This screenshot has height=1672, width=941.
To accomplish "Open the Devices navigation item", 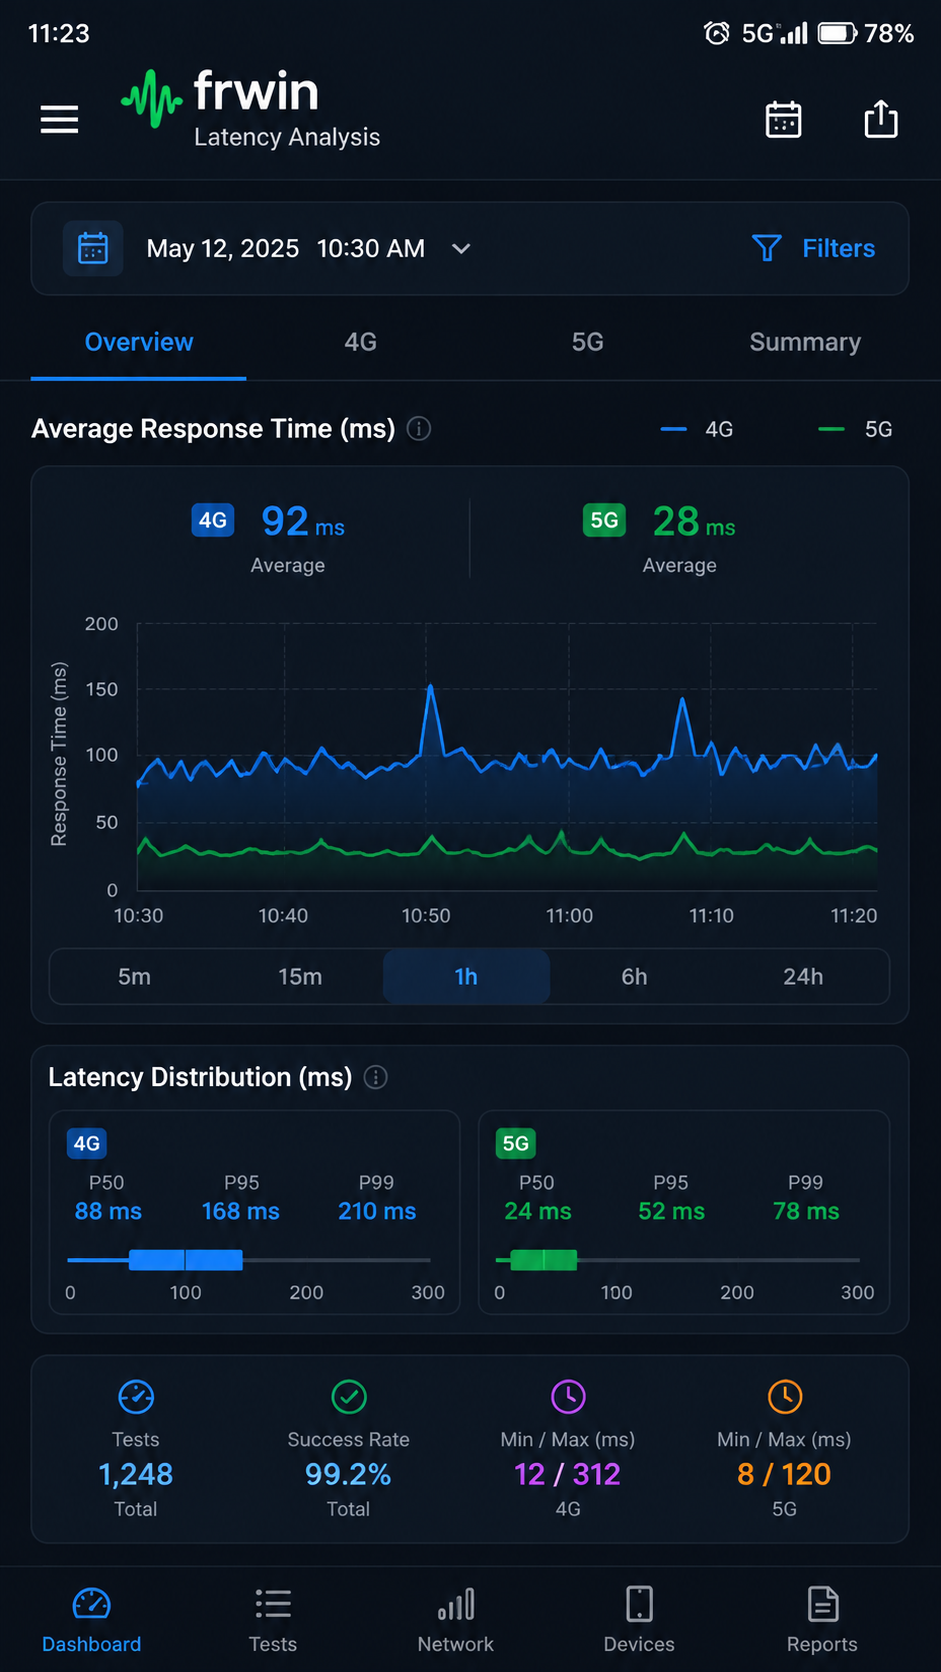I will (639, 1620).
